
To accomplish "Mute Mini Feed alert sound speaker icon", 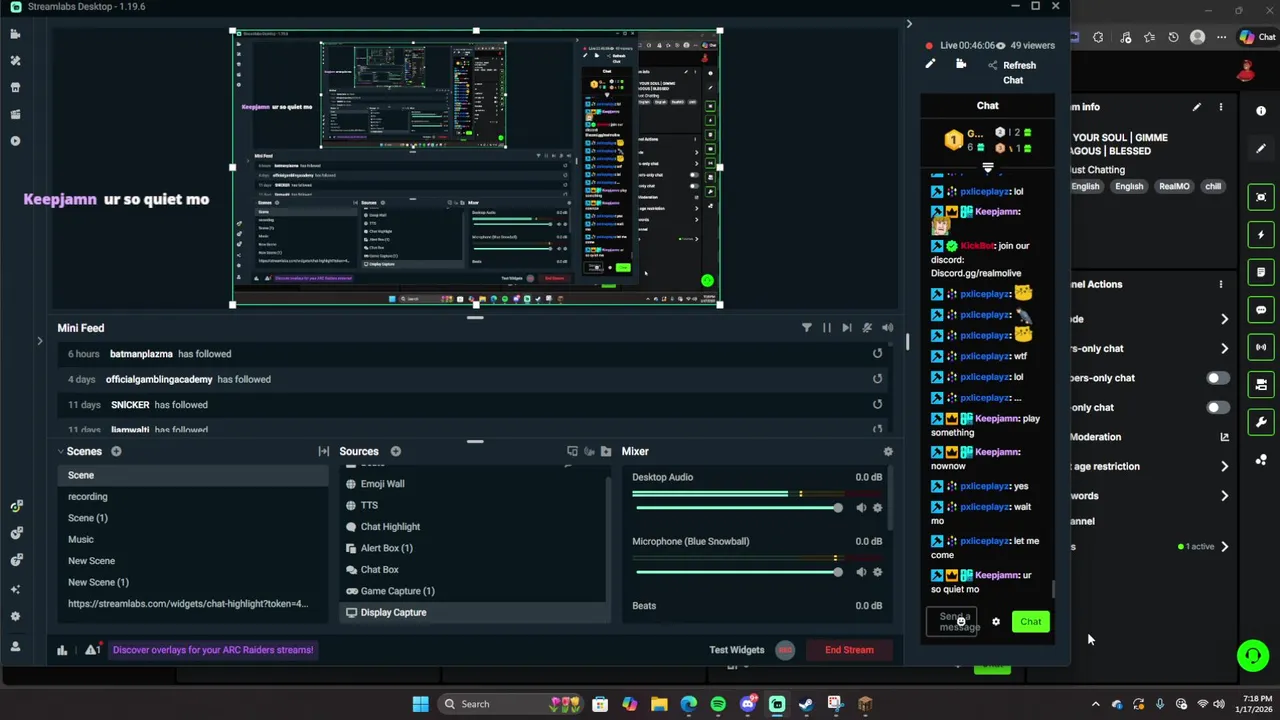I will [887, 328].
